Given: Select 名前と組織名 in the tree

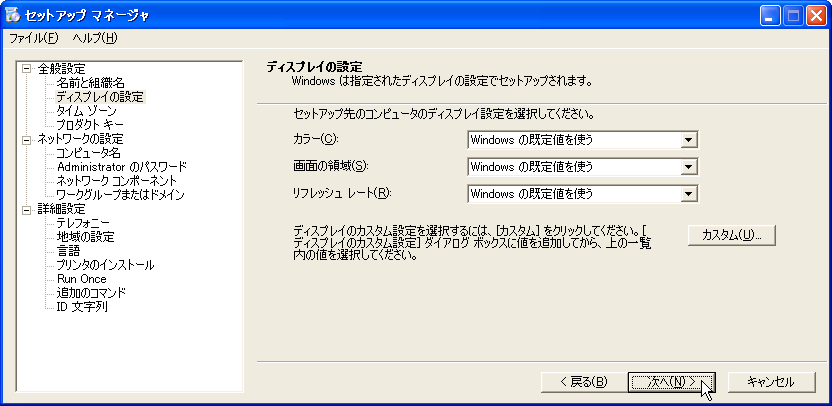Looking at the screenshot, I should [x=90, y=83].
